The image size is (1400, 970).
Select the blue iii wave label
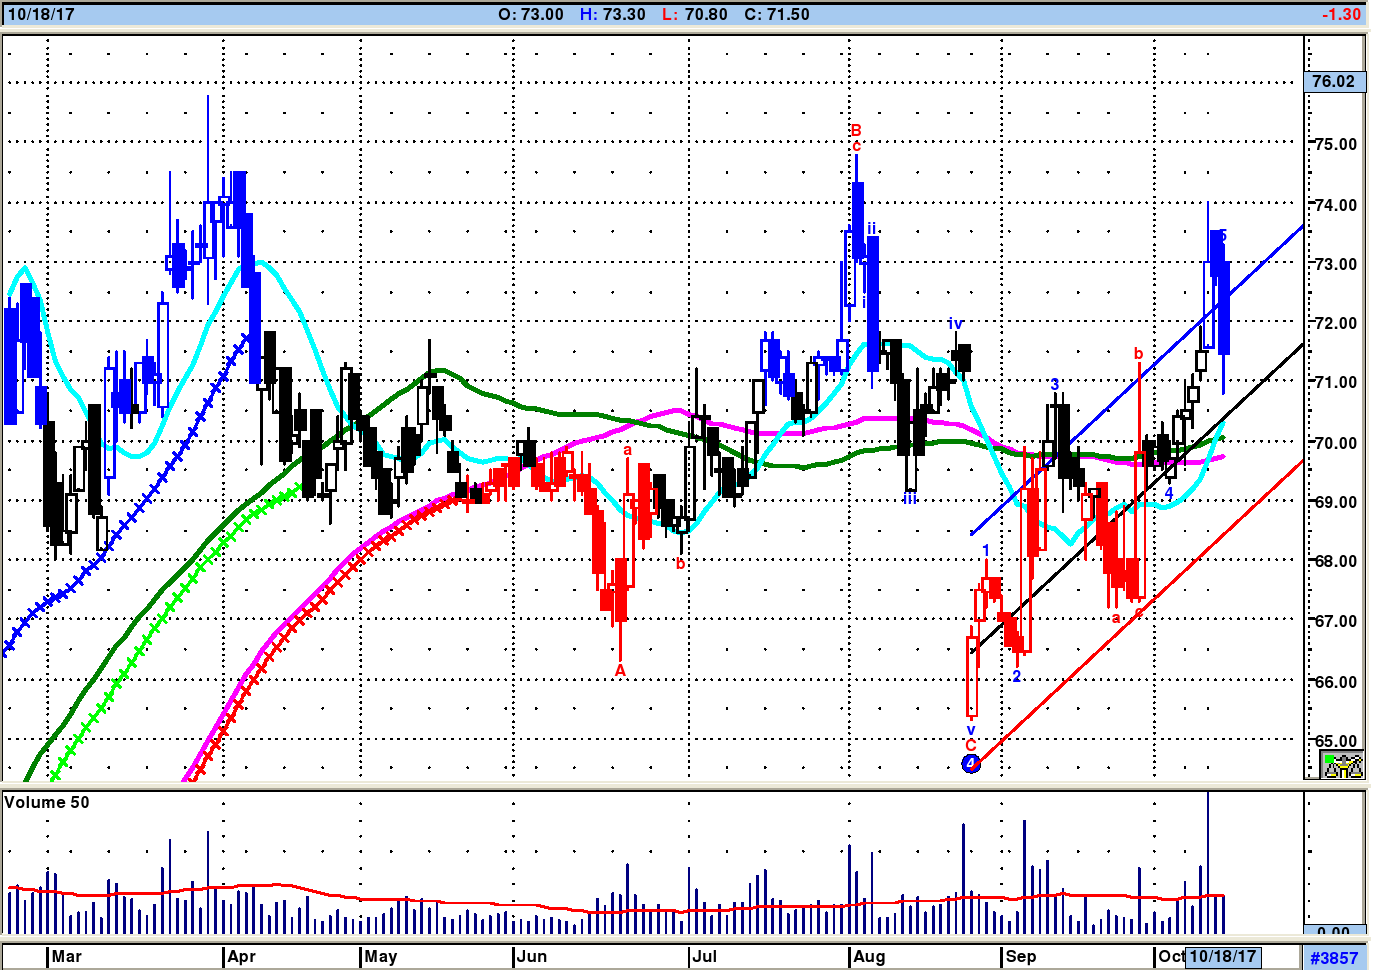tap(909, 497)
